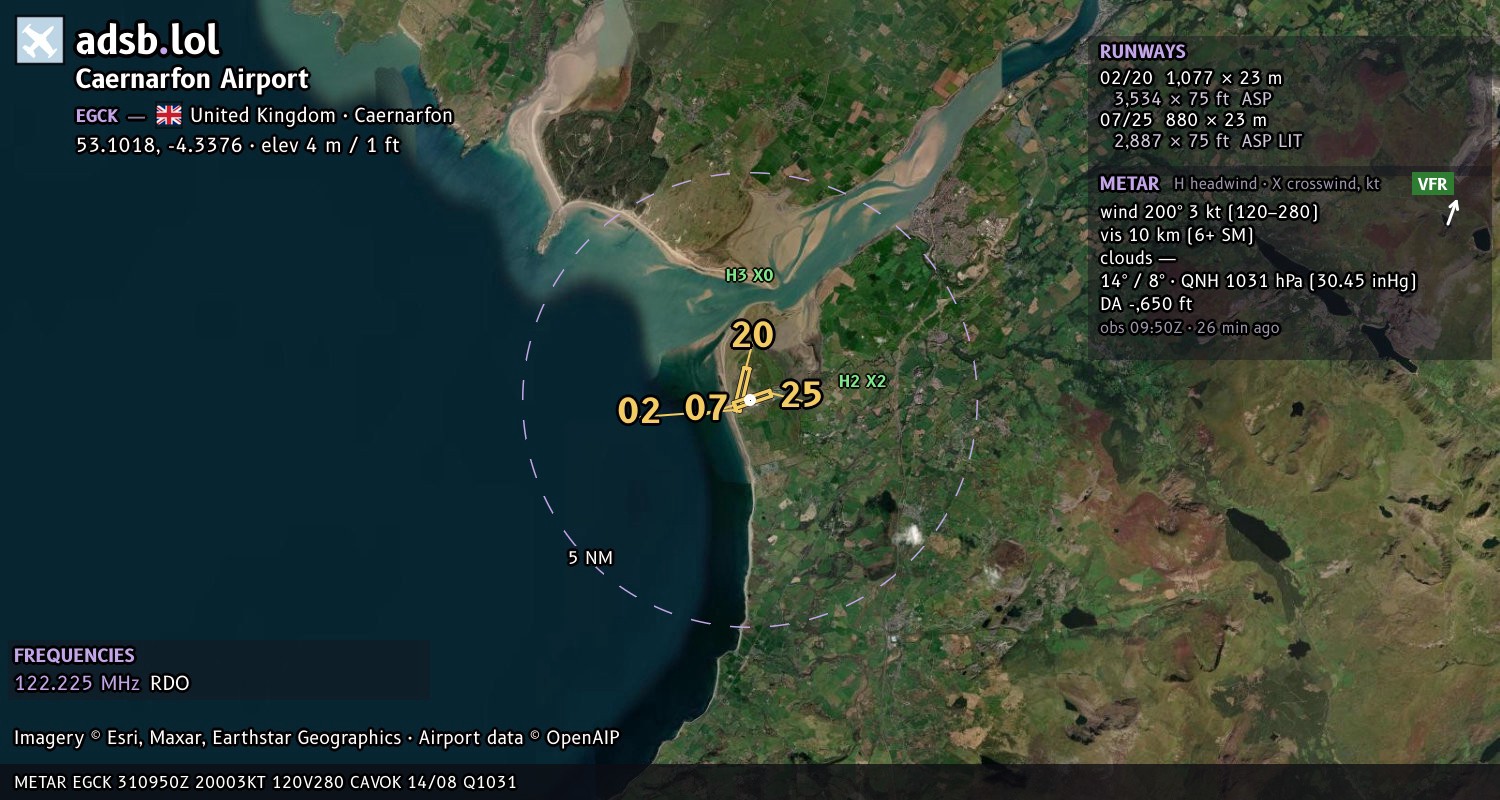Click the RUNWAYS panel heading
This screenshot has width=1500, height=800.
coord(1142,52)
